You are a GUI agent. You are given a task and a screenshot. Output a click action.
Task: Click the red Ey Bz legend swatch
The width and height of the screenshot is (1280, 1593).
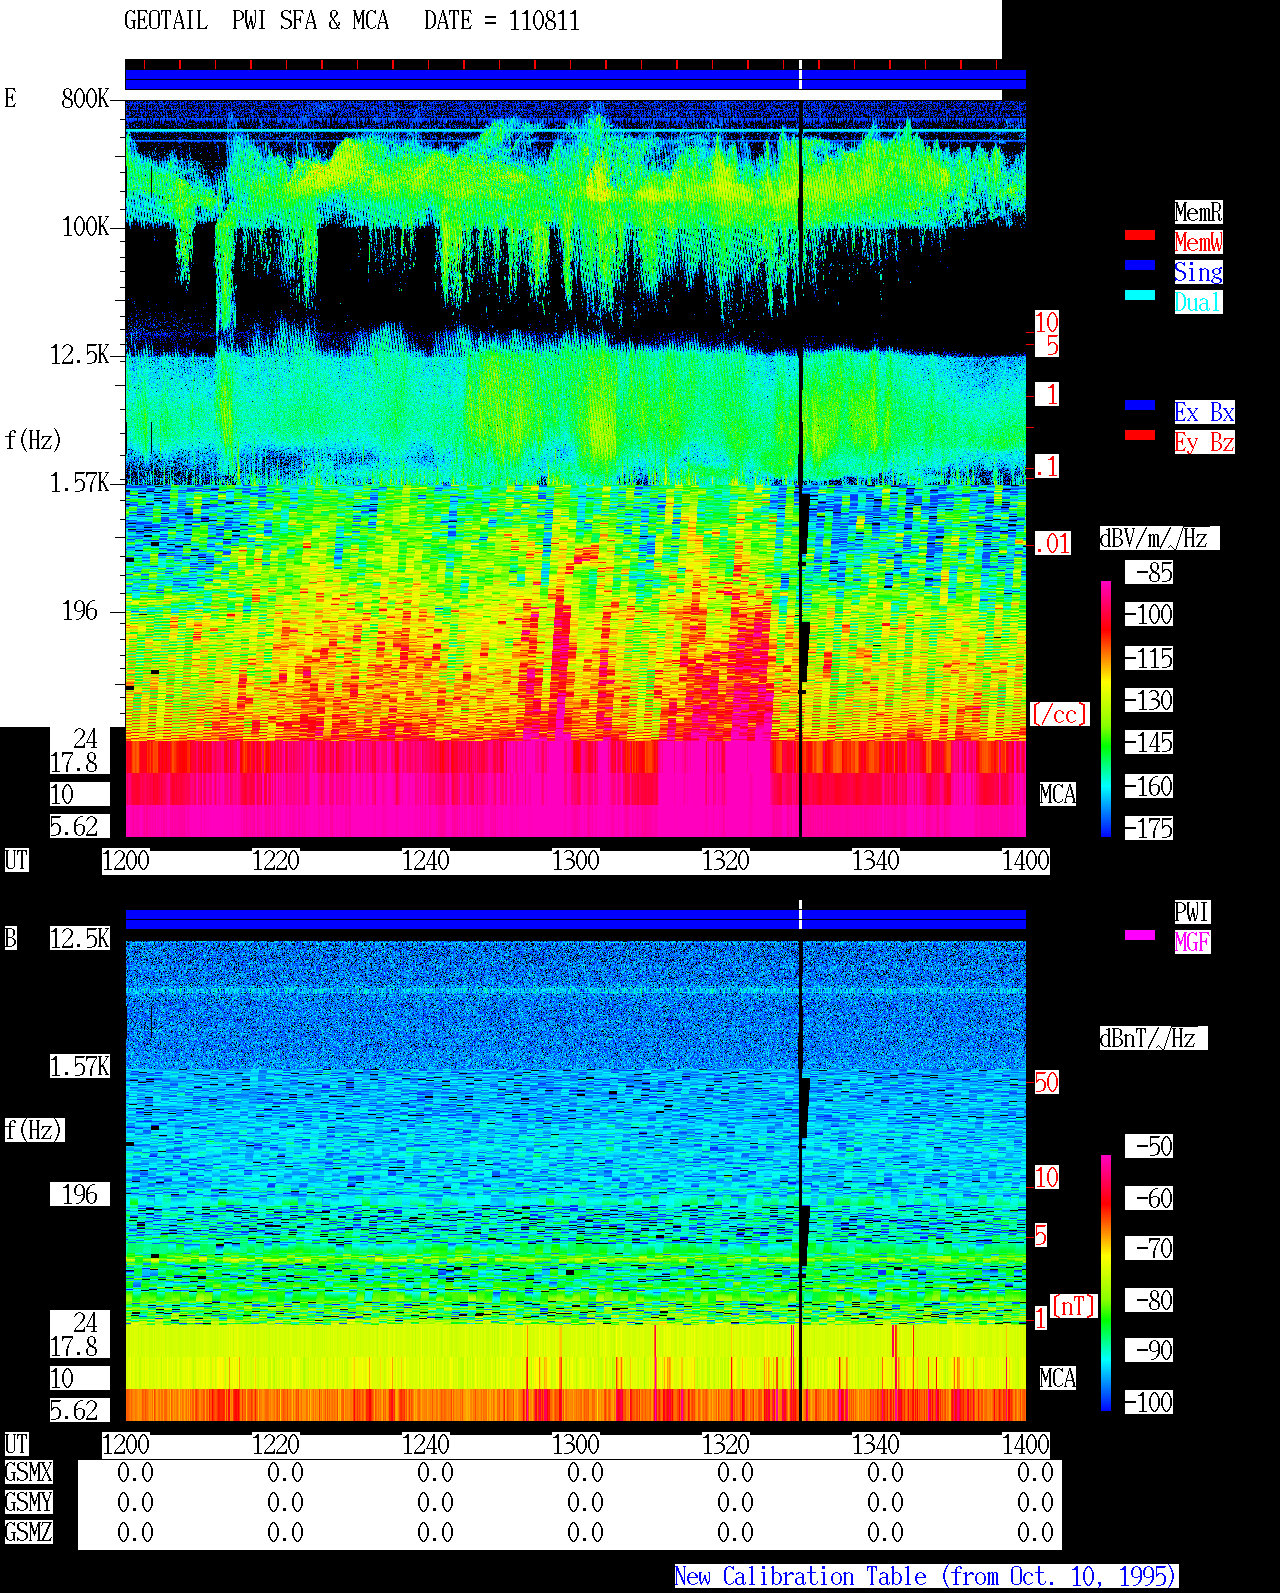[x=1140, y=435]
